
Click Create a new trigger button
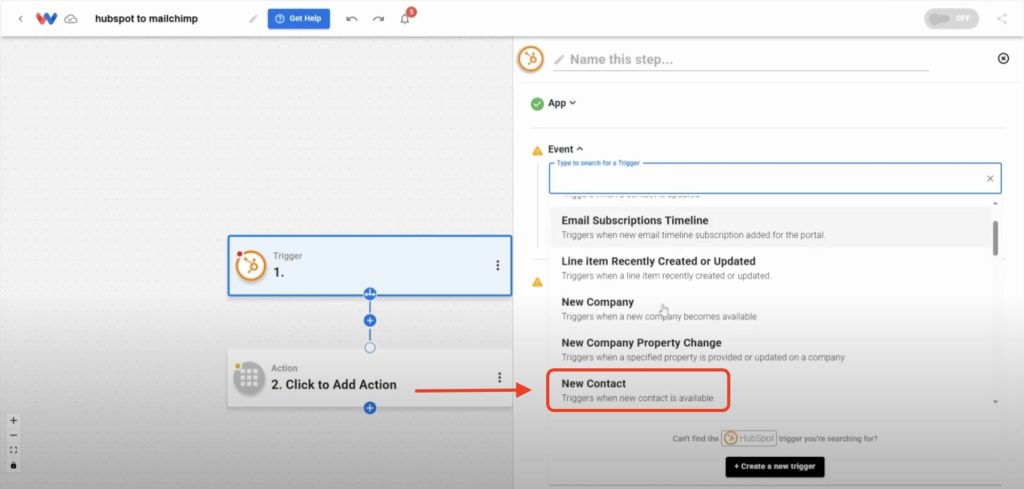point(775,467)
